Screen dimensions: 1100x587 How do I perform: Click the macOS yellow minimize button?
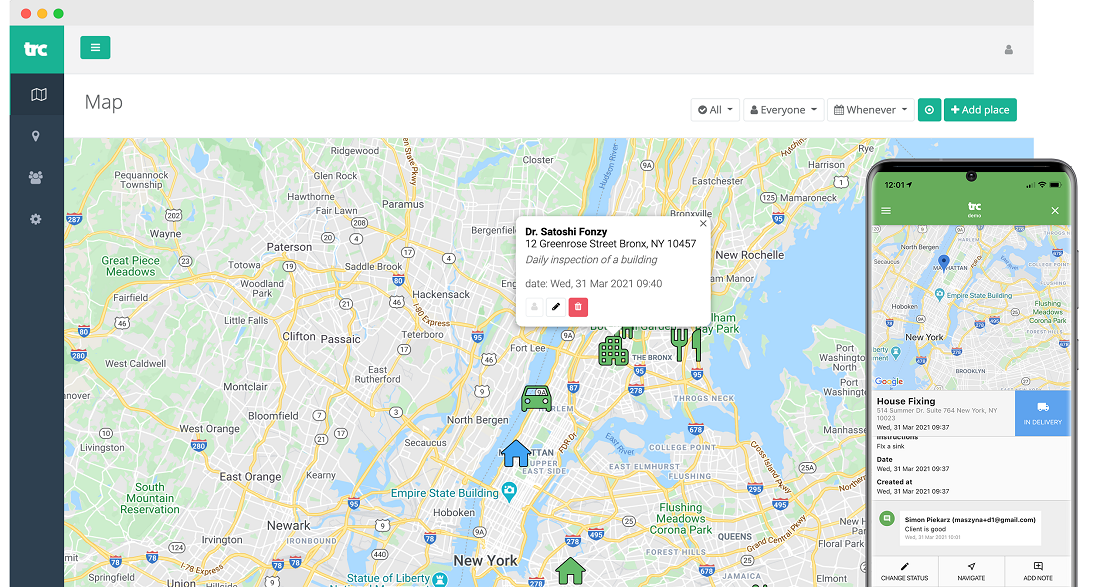[x=42, y=13]
